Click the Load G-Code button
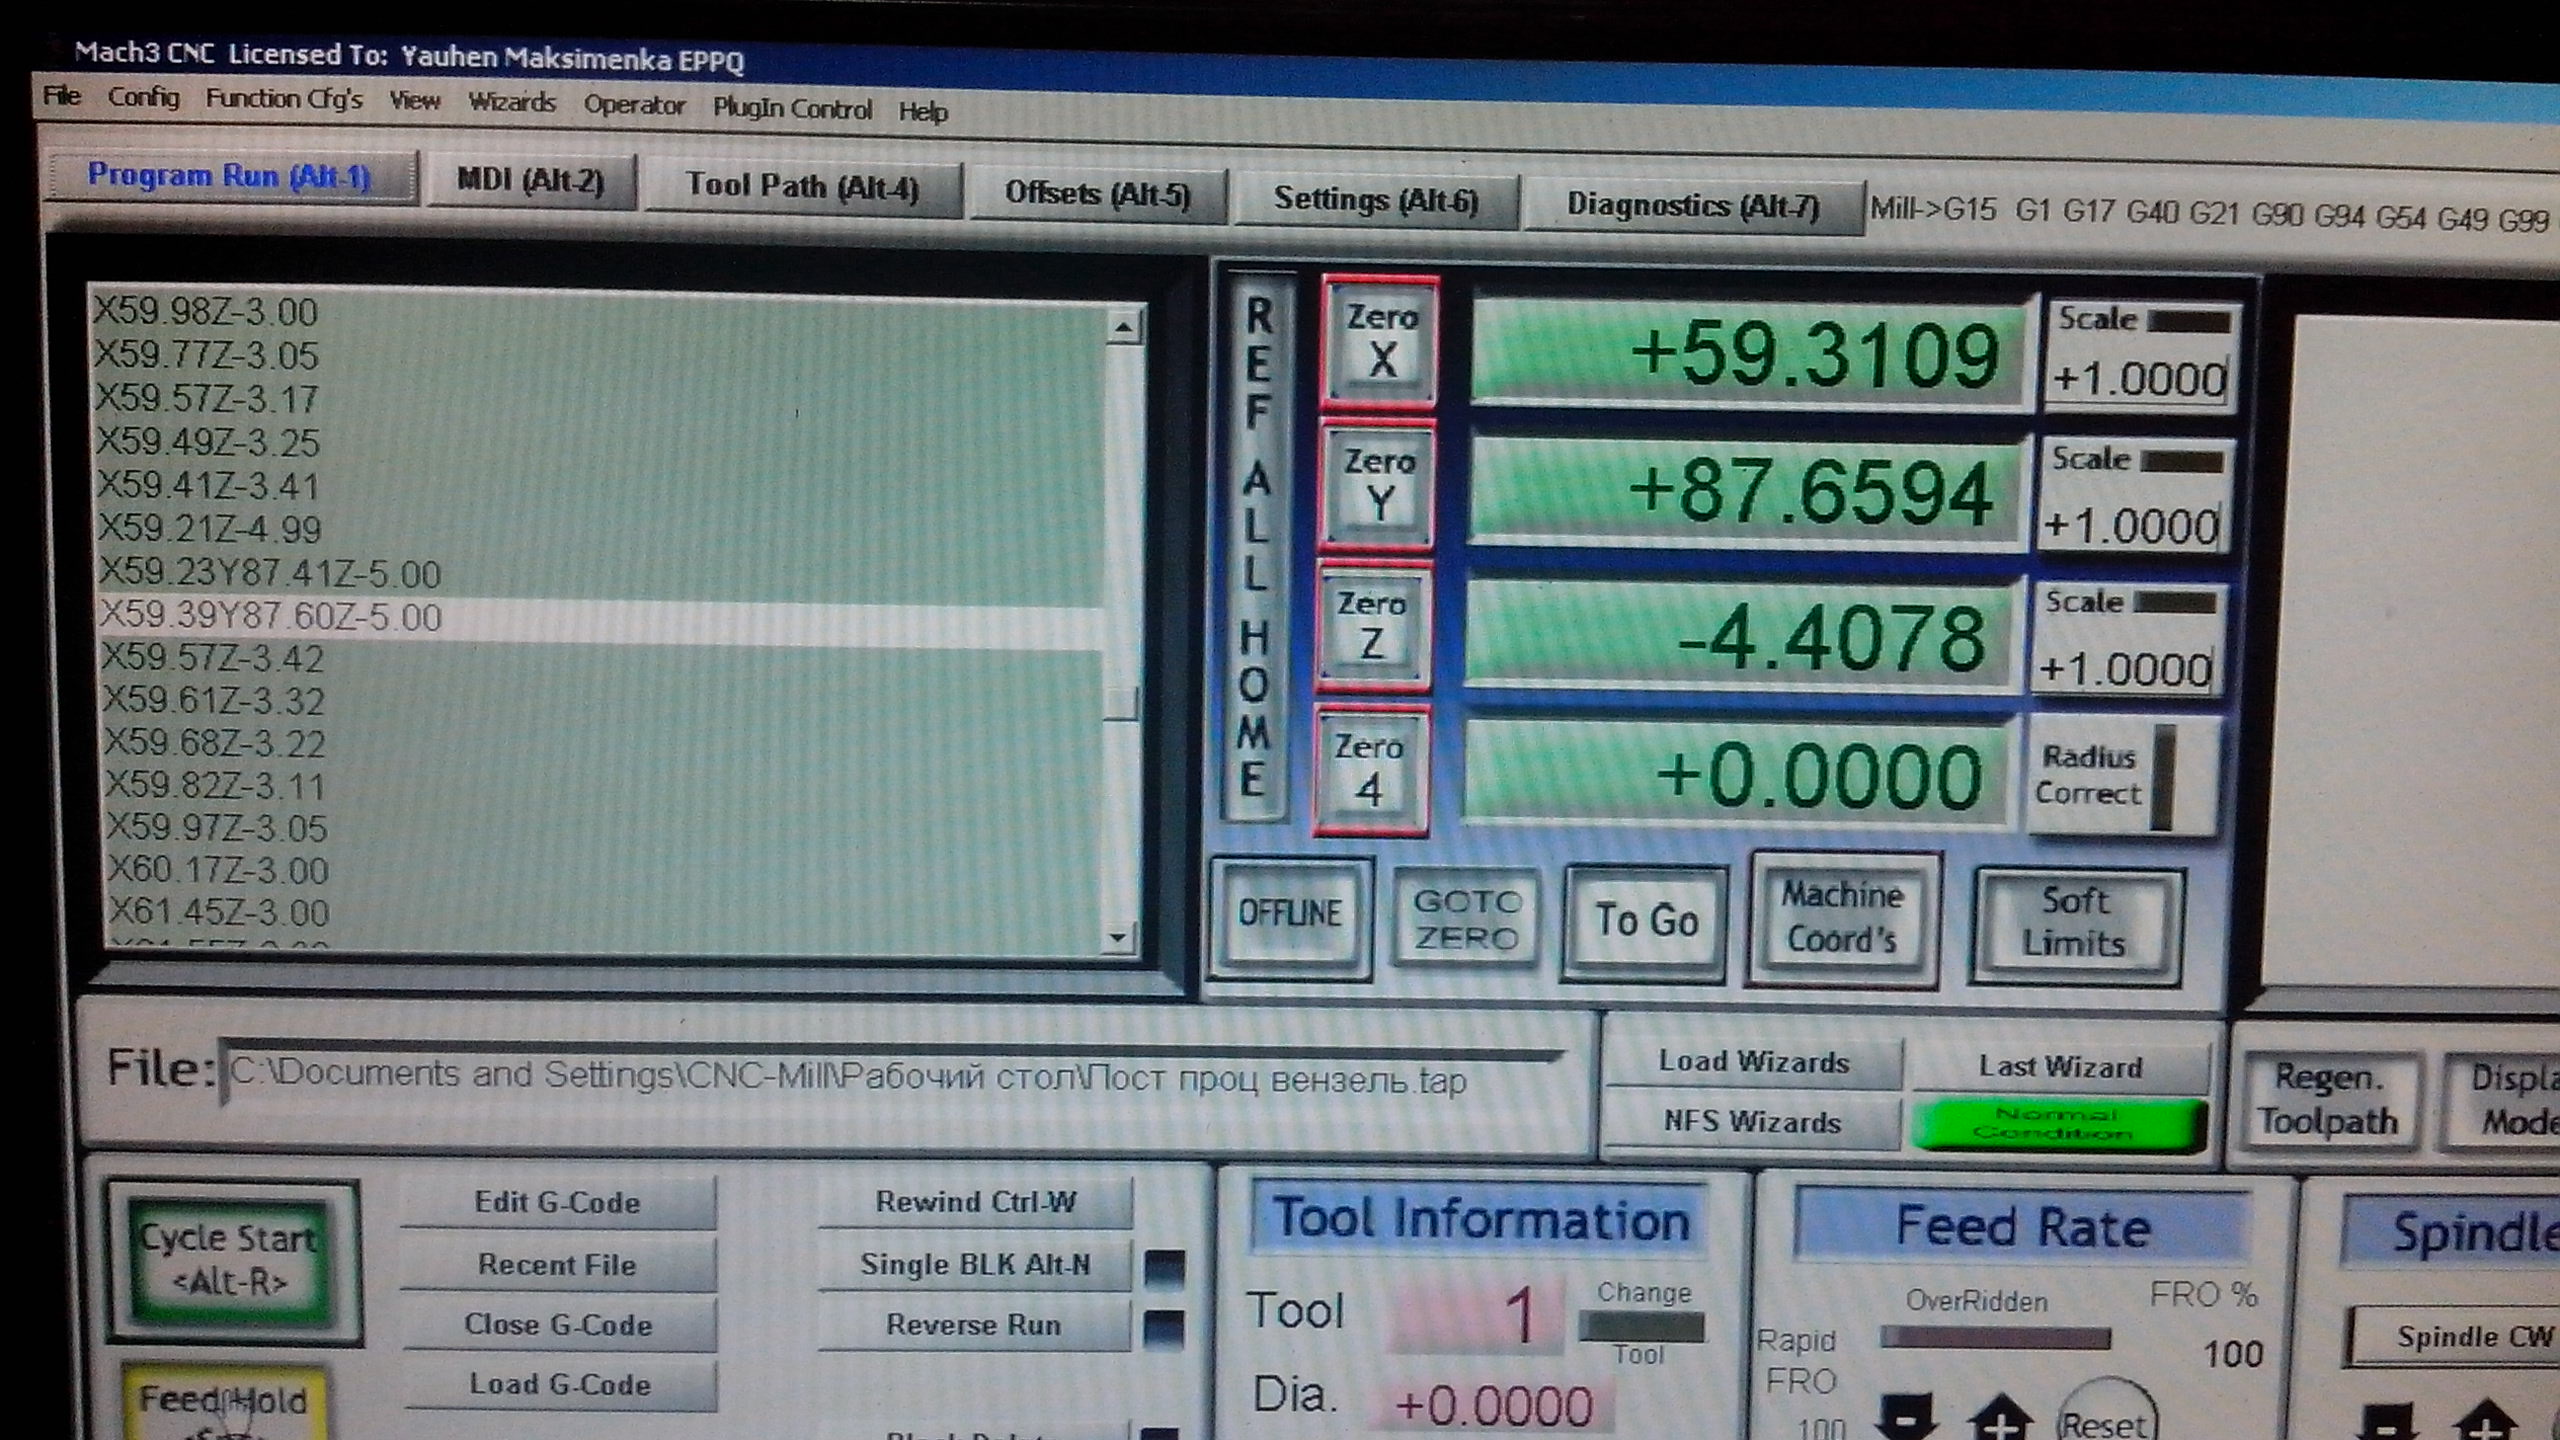The height and width of the screenshot is (1440, 2560). click(559, 1385)
